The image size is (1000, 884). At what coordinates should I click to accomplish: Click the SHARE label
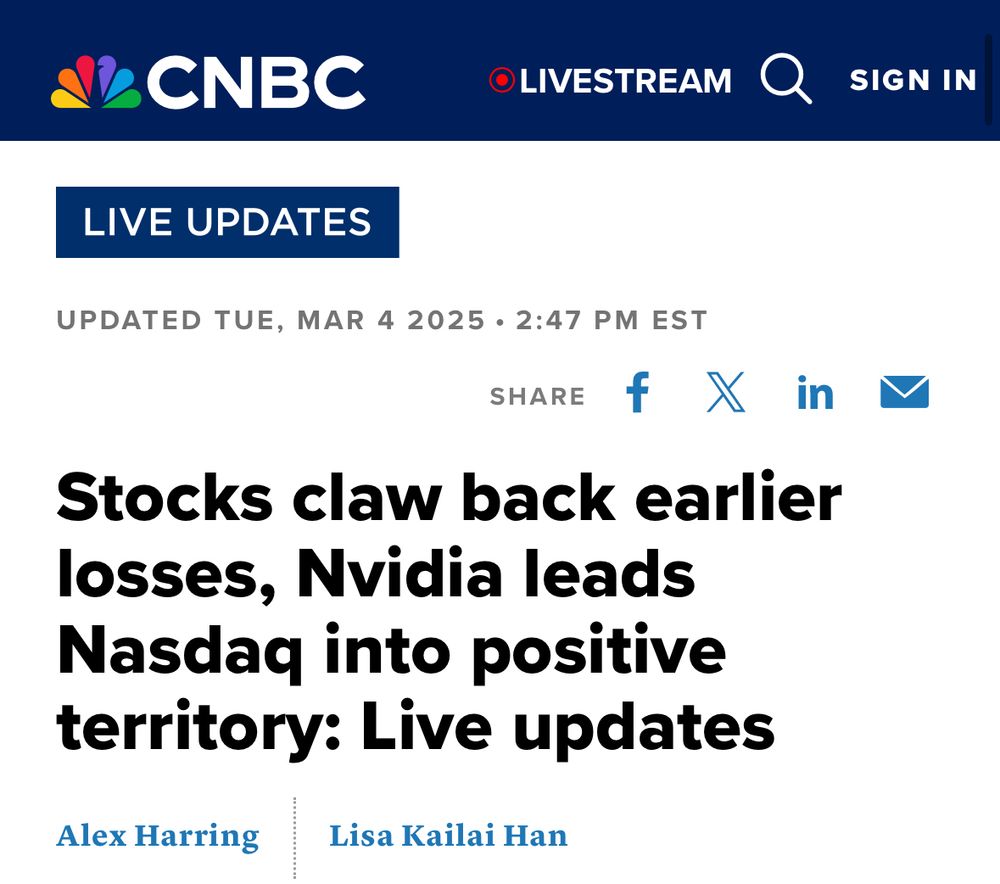pyautogui.click(x=538, y=395)
